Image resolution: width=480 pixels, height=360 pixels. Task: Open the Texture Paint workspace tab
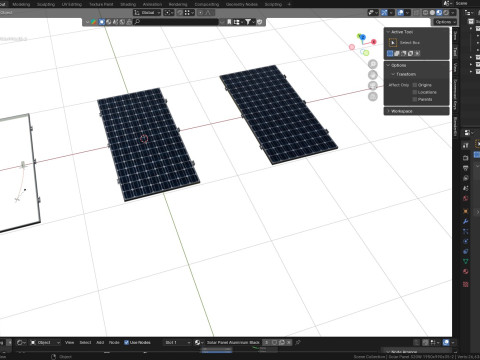coord(101,4)
